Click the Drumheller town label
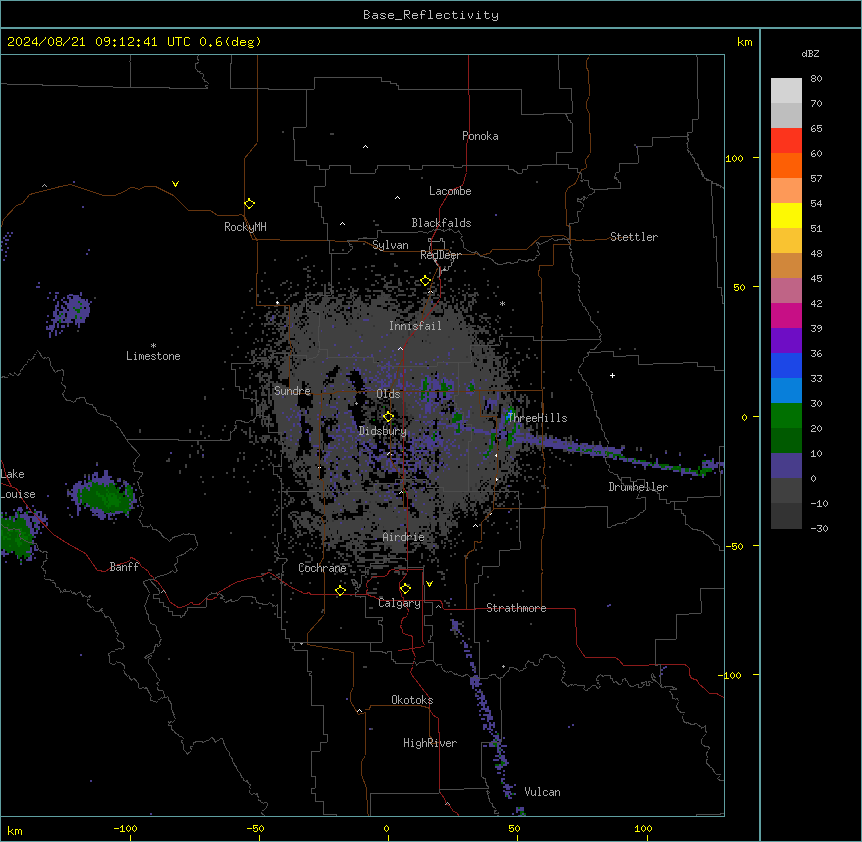Viewport: 862px width, 842px height. [x=638, y=487]
